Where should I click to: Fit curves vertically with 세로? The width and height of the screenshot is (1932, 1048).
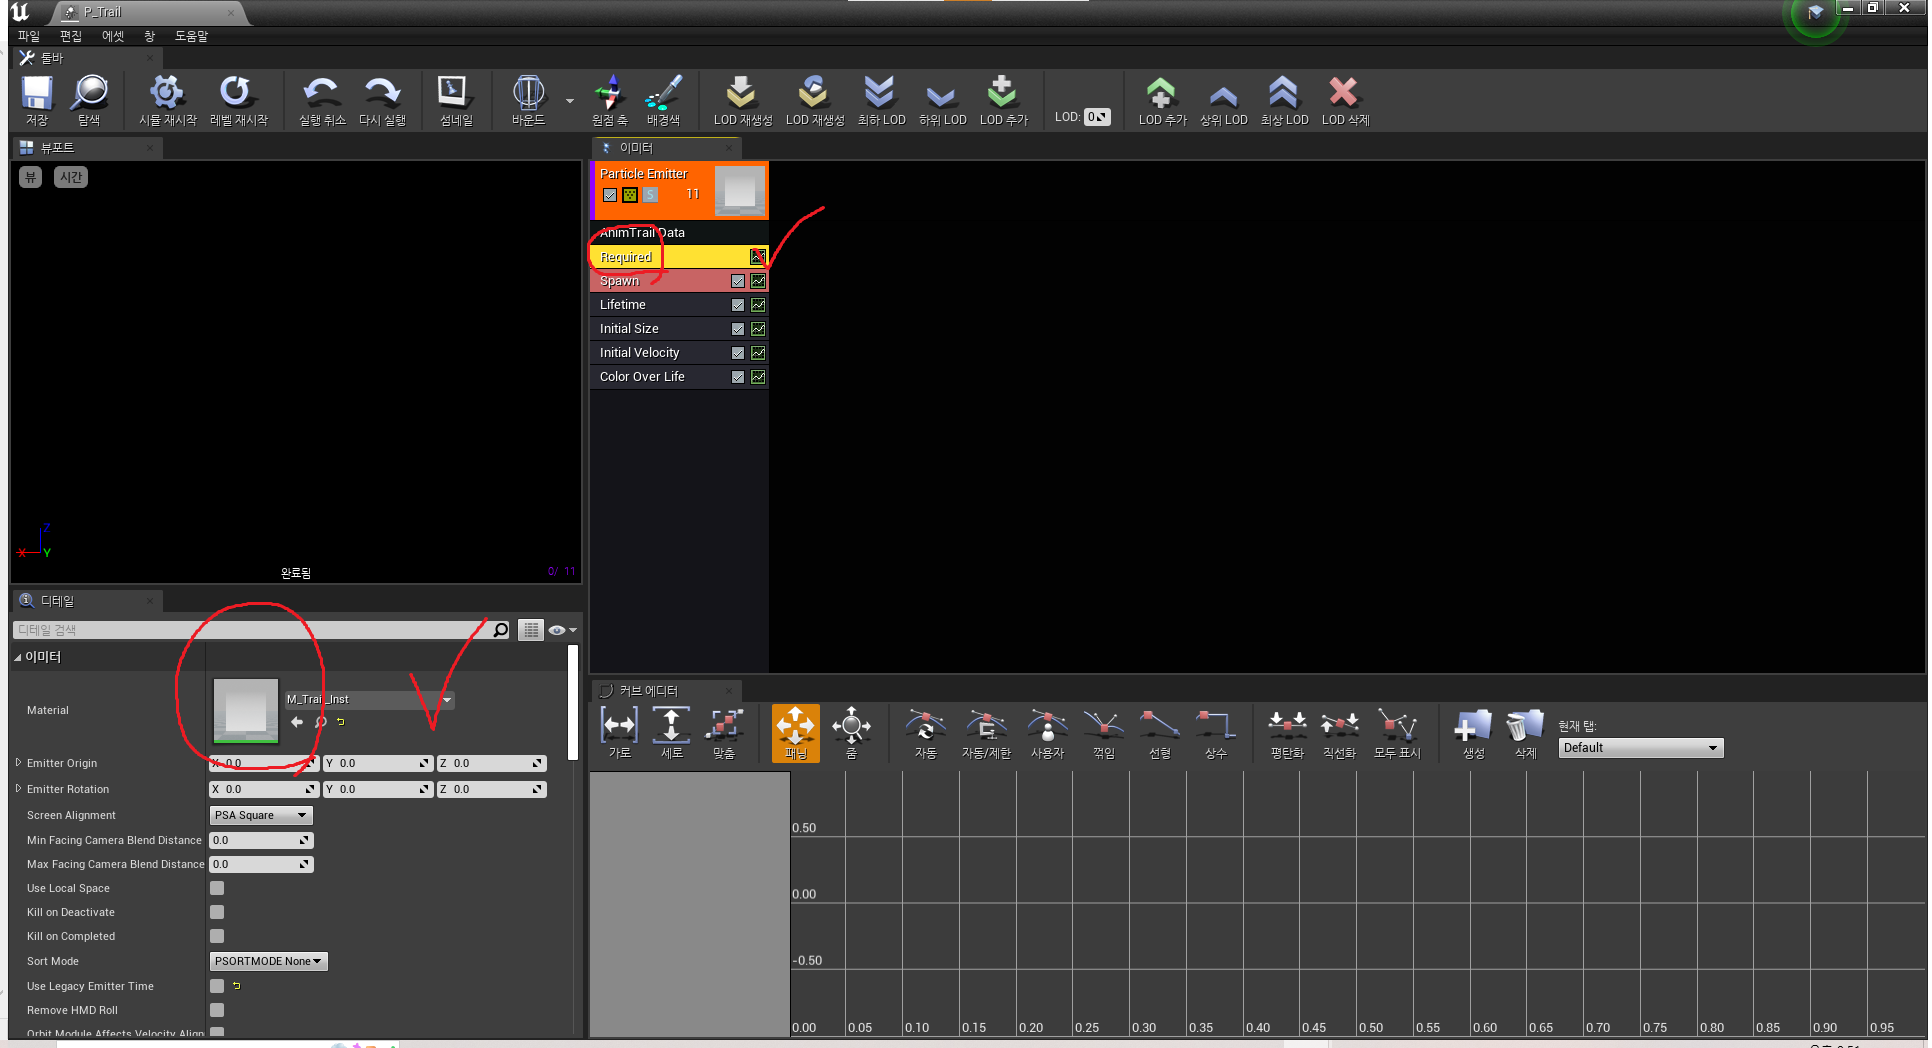[x=671, y=733]
